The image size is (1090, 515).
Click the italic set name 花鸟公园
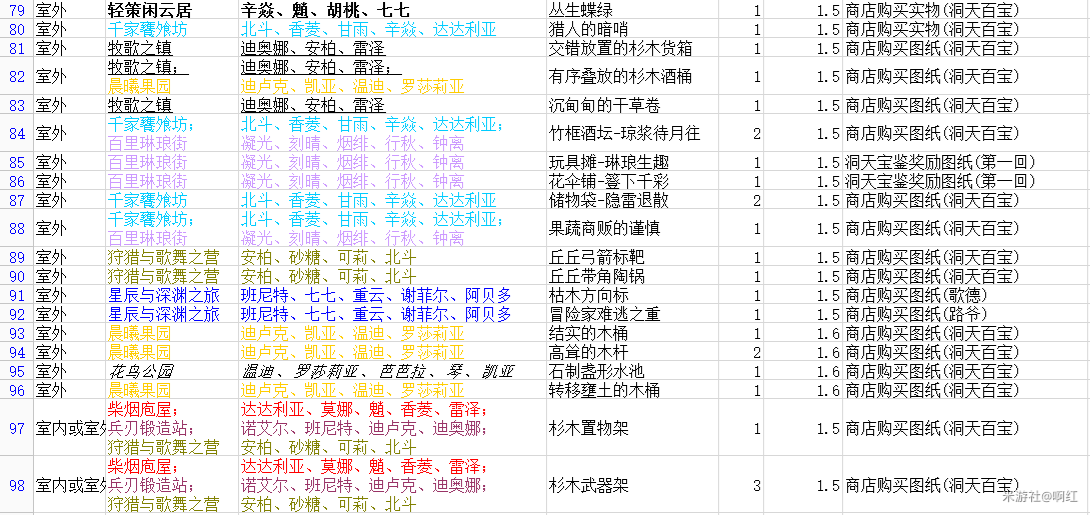(x=172, y=371)
